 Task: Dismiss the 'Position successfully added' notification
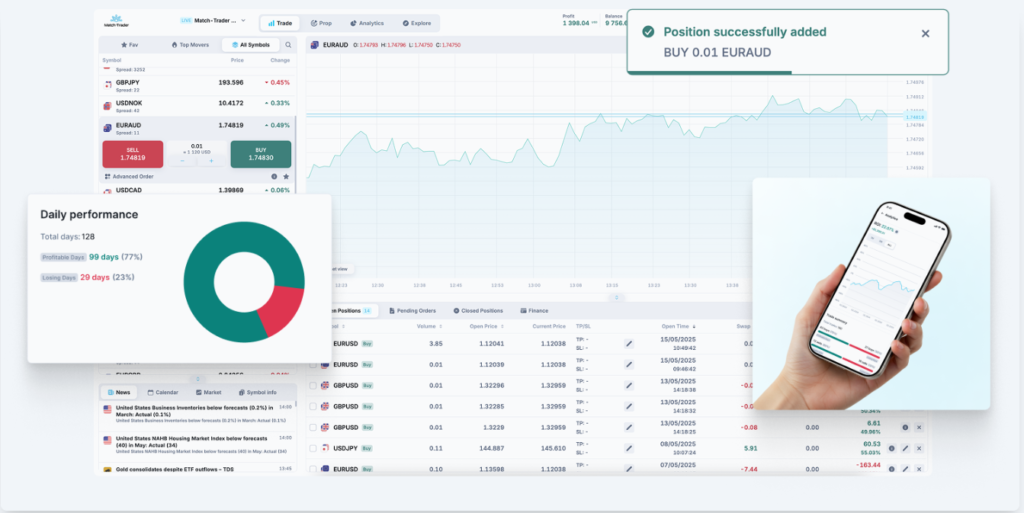click(925, 33)
